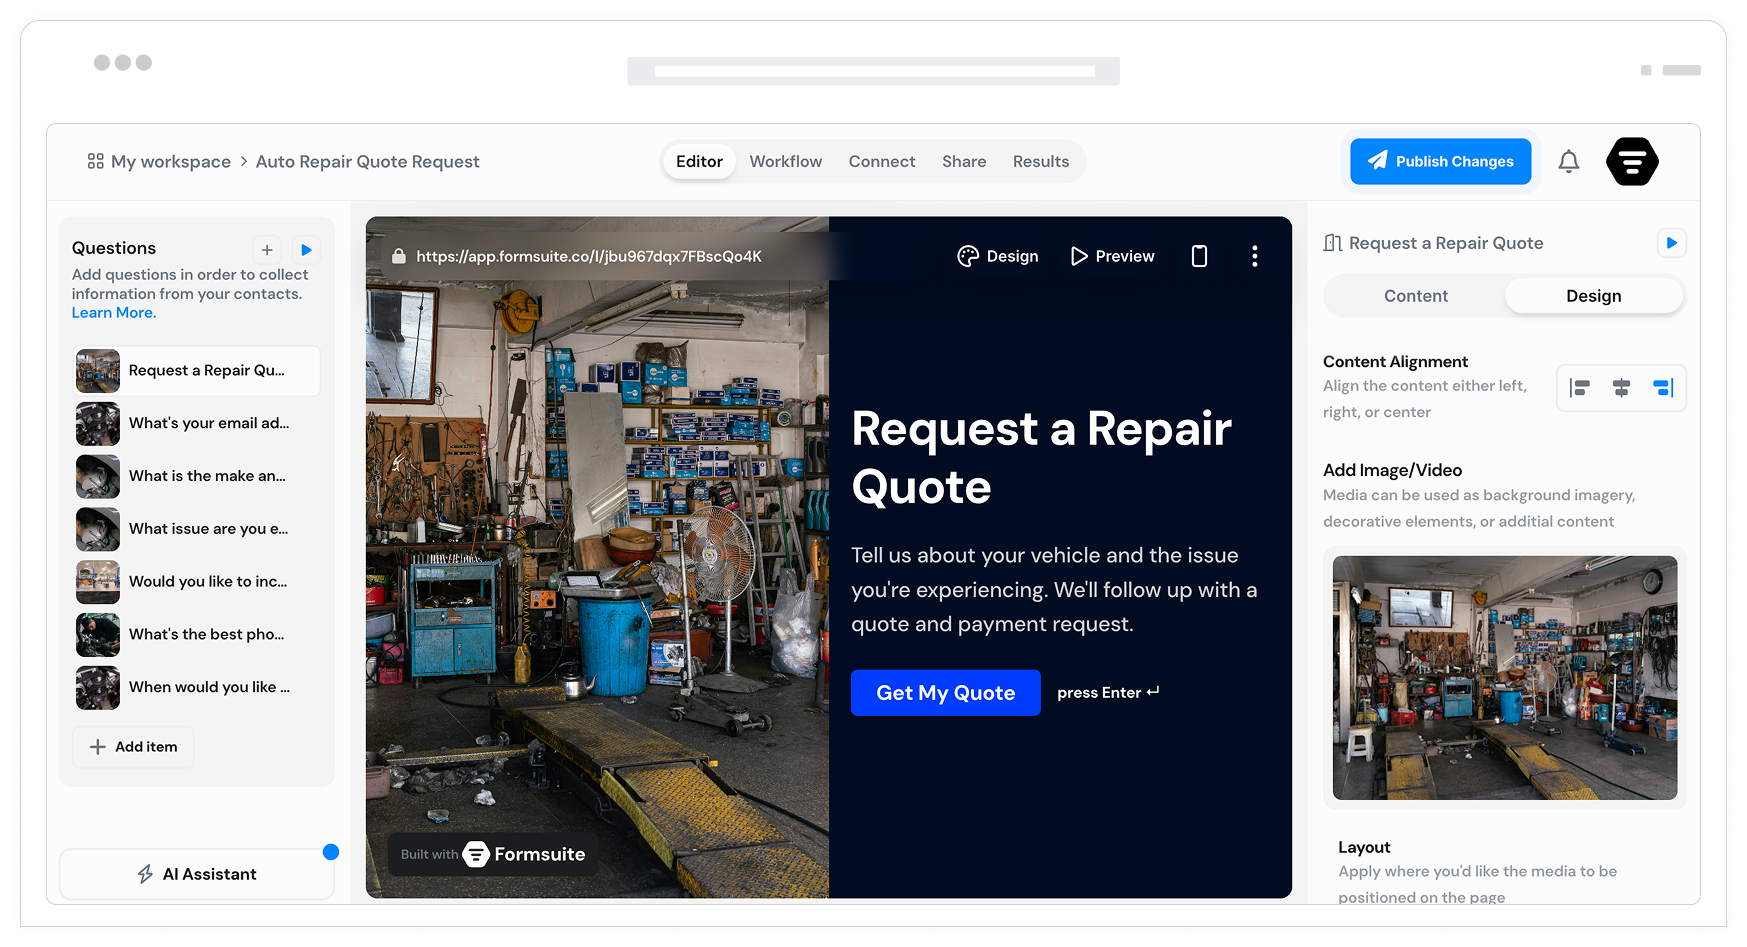Go to the Results tab
The width and height of the screenshot is (1747, 947).
pos(1040,162)
